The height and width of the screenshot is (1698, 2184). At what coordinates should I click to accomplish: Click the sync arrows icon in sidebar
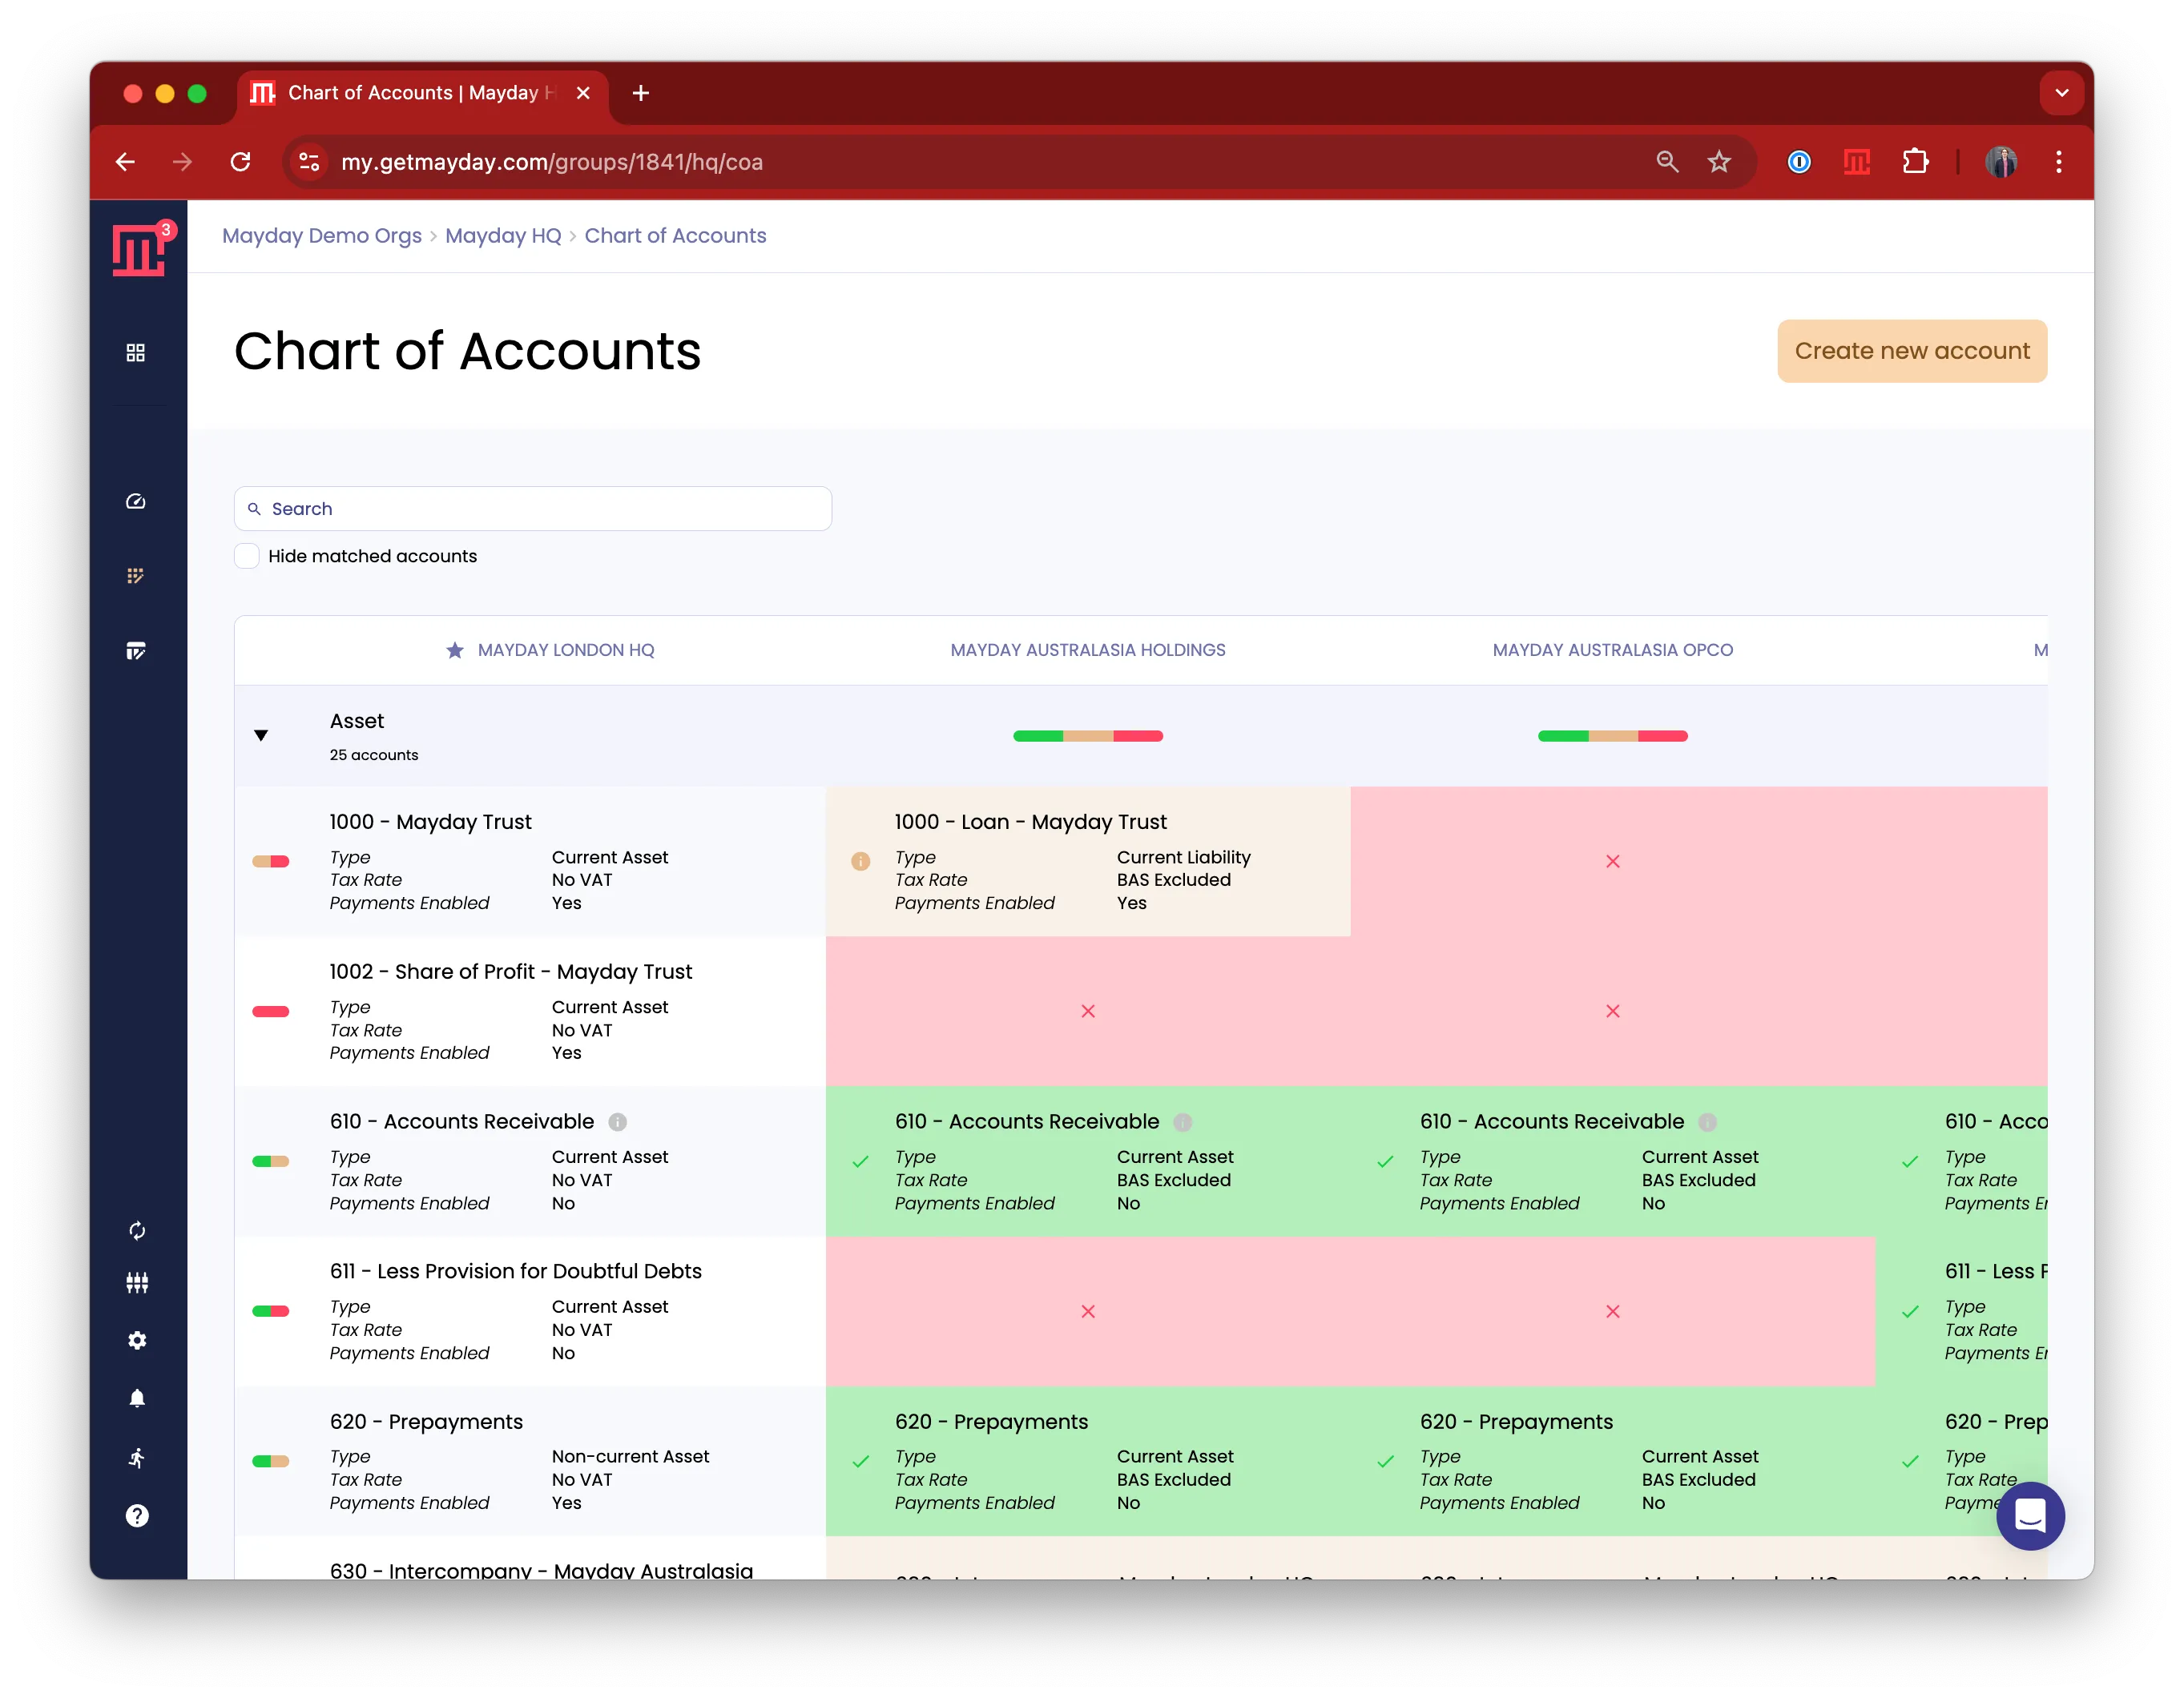pos(137,1231)
